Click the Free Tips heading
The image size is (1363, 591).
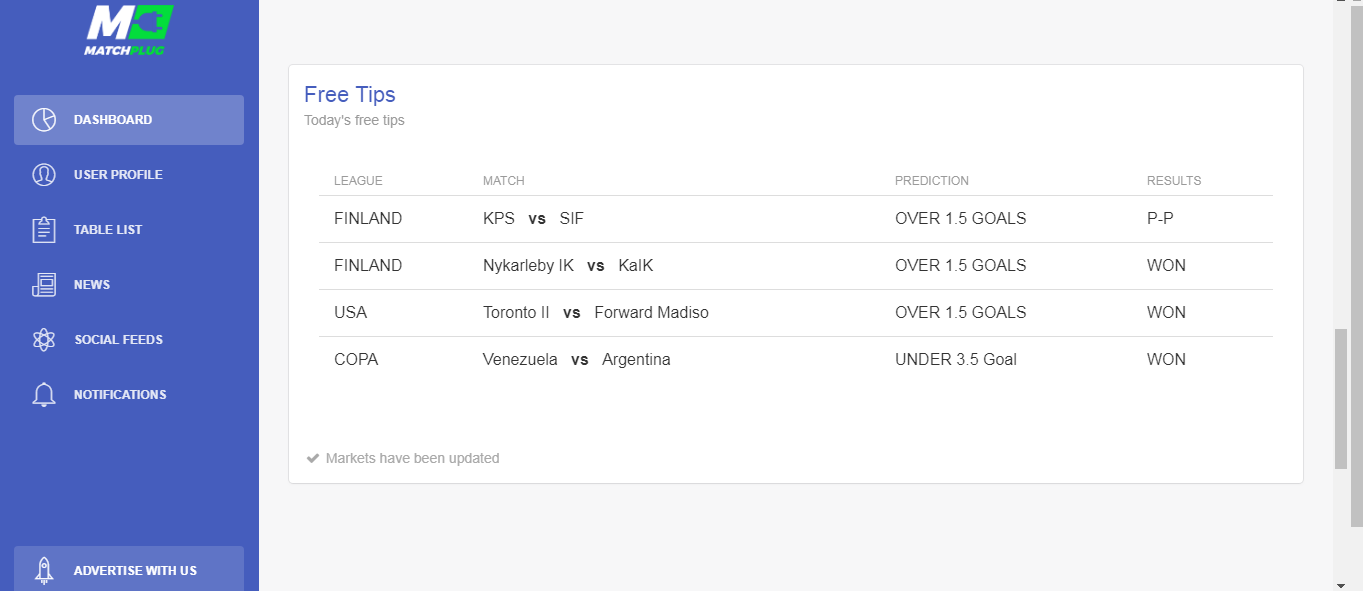click(x=350, y=94)
